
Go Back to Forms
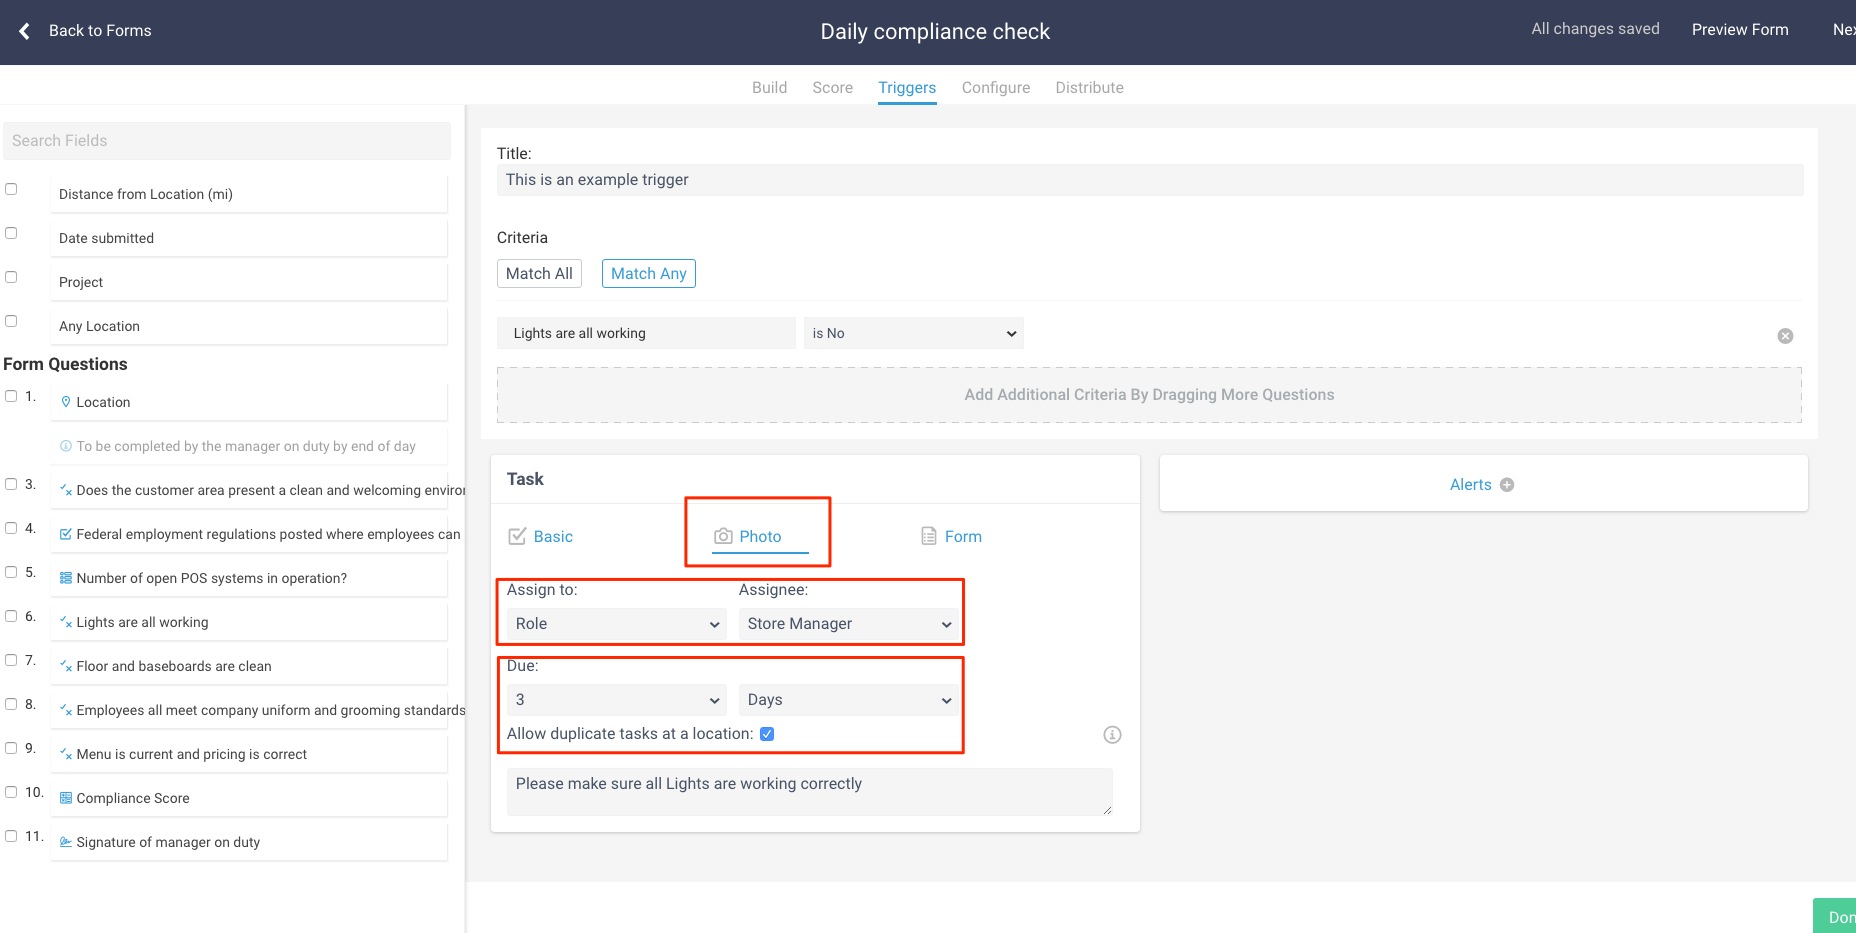click(99, 31)
